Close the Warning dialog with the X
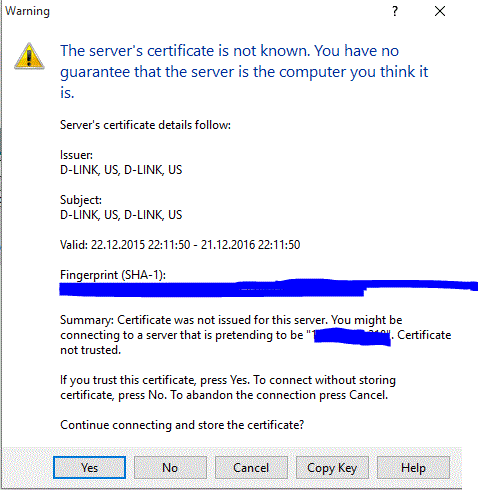The image size is (478, 490). point(440,11)
